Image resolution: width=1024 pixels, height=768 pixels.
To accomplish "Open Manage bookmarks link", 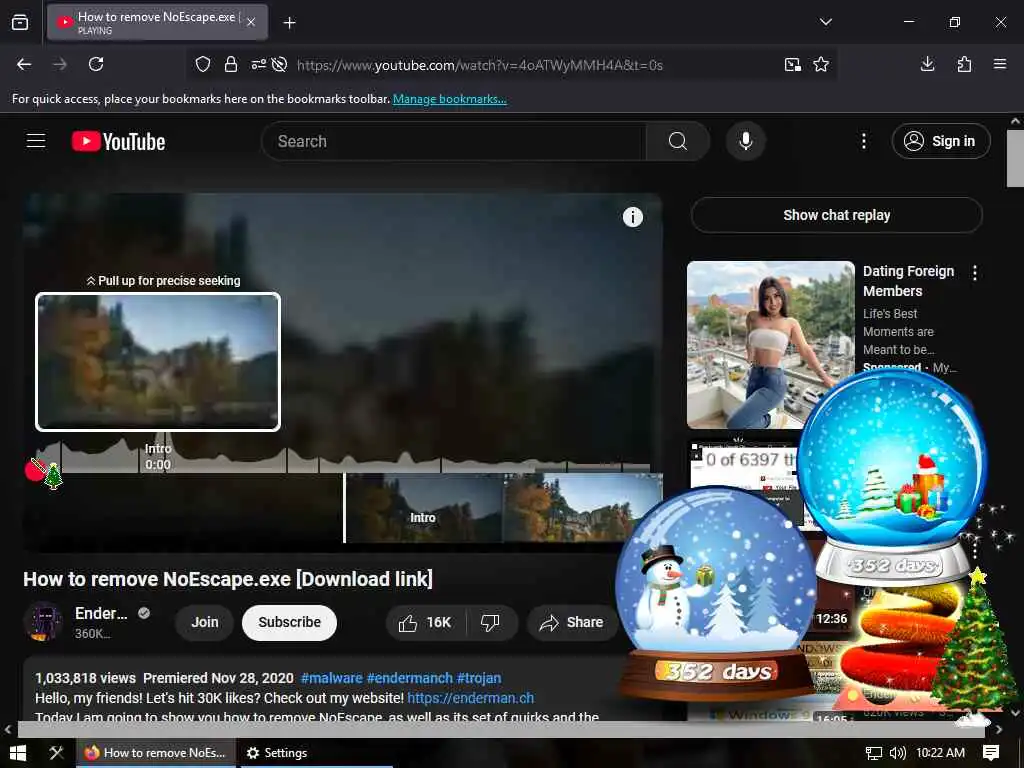I will click(x=449, y=99).
